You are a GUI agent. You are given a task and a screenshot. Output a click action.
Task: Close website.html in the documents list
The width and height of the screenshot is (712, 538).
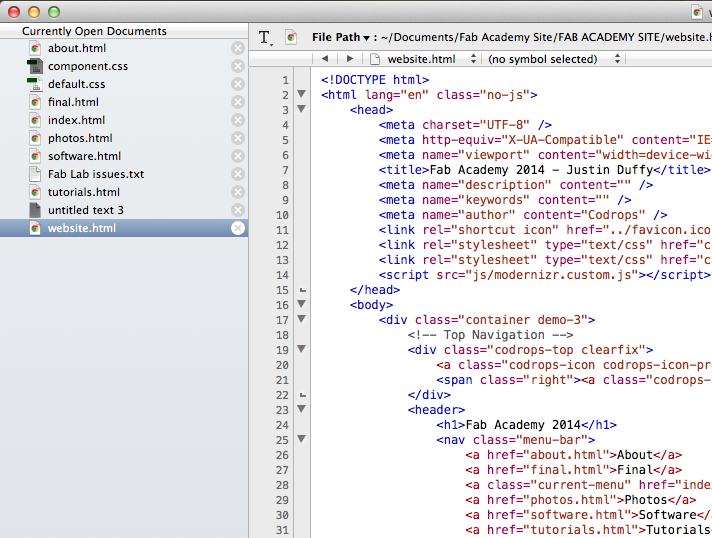(237, 228)
